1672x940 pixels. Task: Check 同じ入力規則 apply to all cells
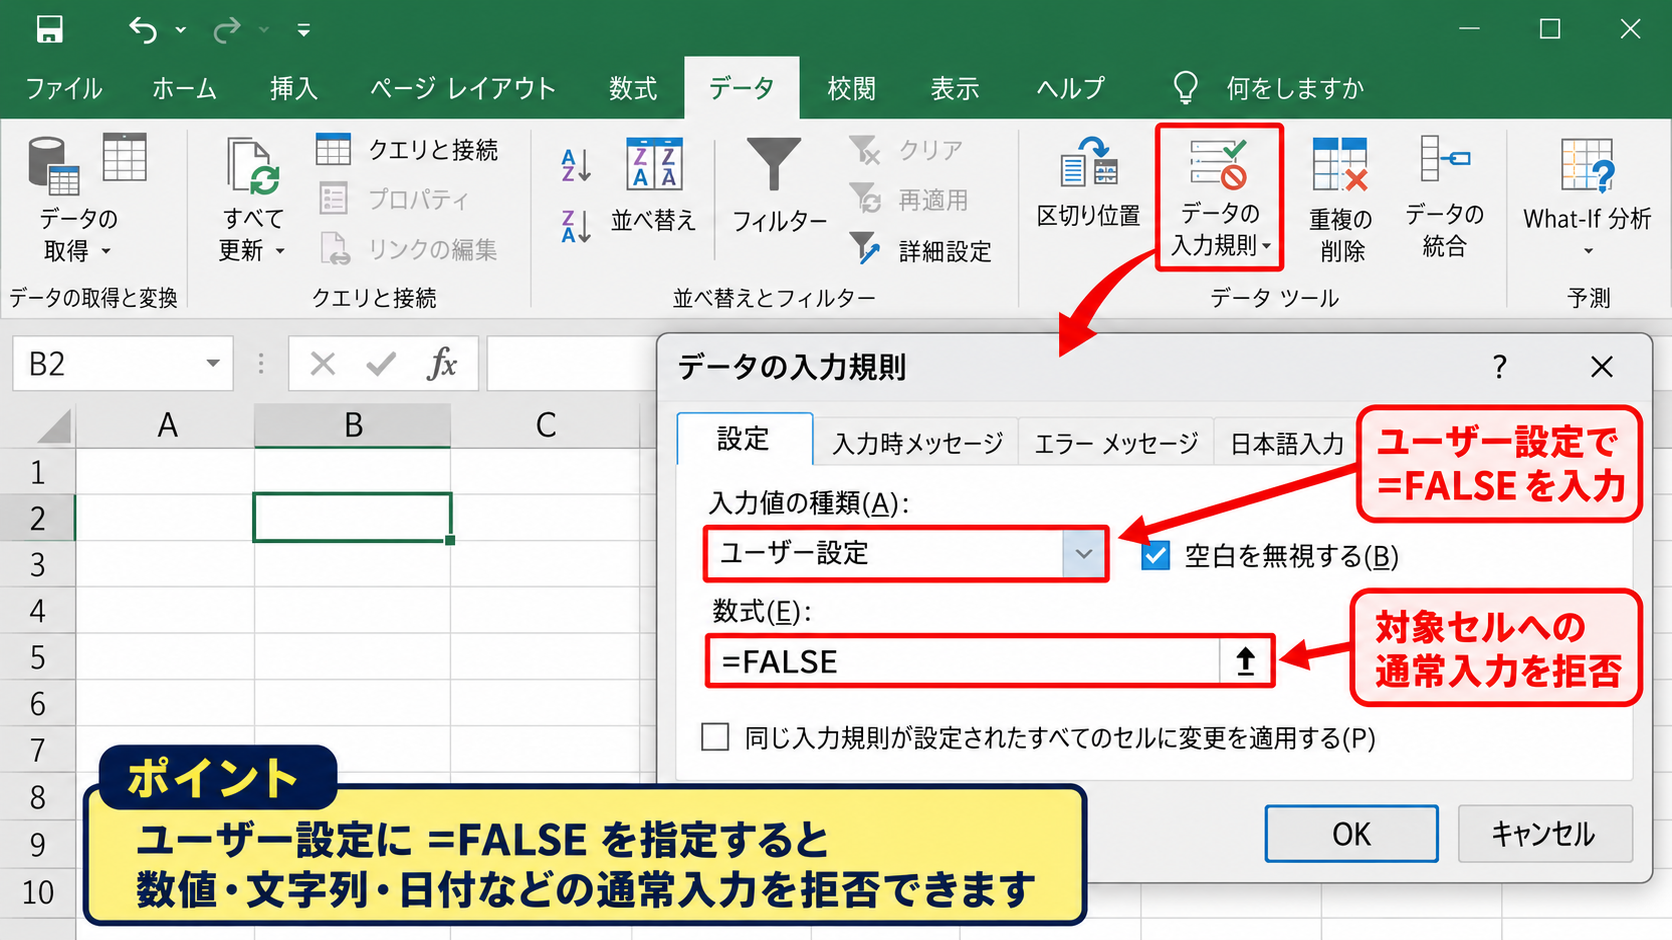(715, 737)
